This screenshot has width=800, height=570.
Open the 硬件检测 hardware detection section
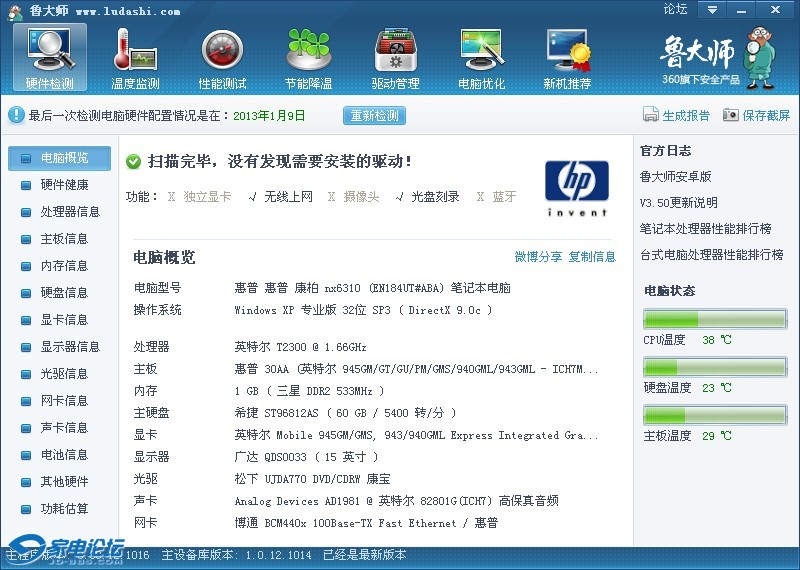(x=50, y=58)
